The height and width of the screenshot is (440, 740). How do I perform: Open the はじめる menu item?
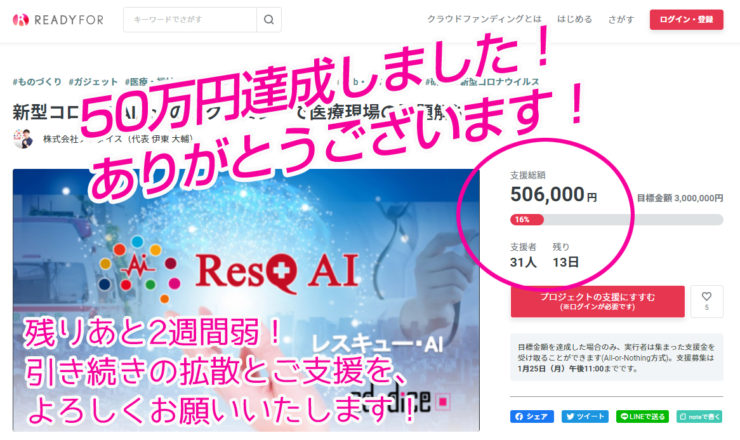tap(574, 19)
